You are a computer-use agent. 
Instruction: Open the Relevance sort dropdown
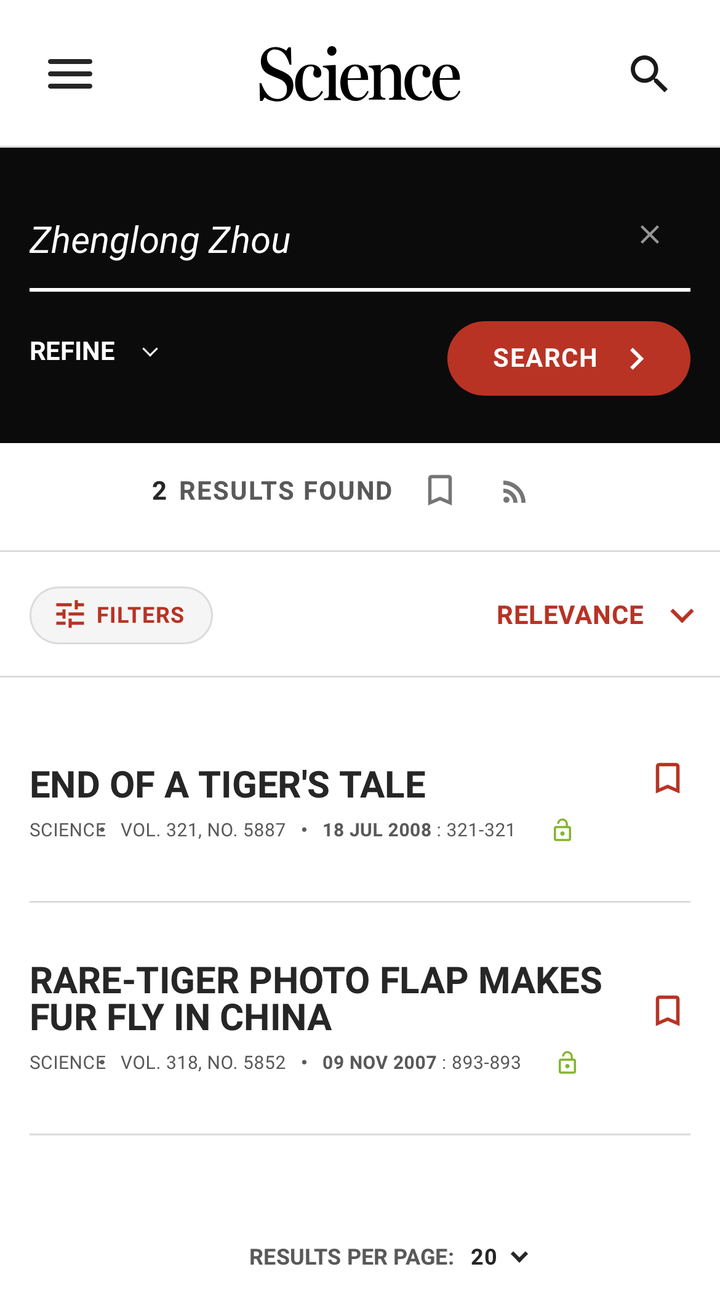(x=595, y=615)
